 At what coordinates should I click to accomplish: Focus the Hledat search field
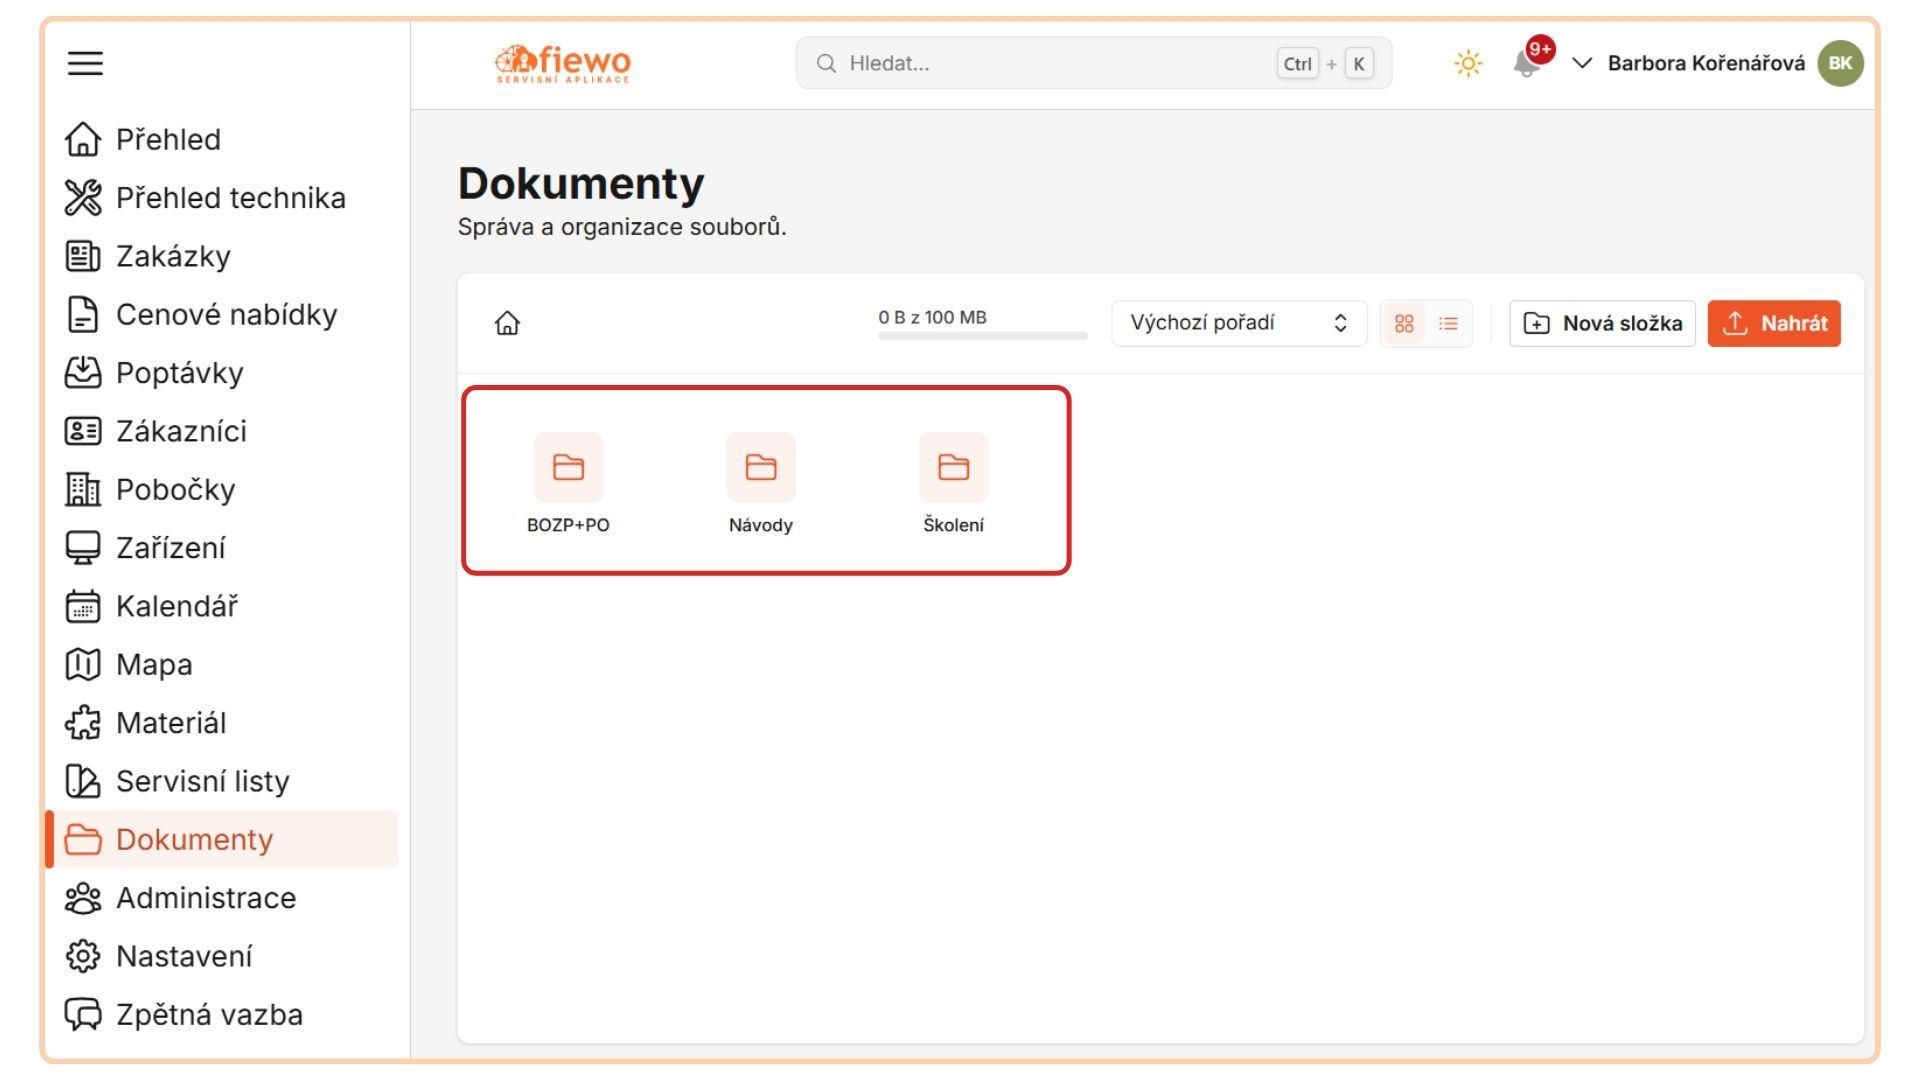click(1094, 63)
